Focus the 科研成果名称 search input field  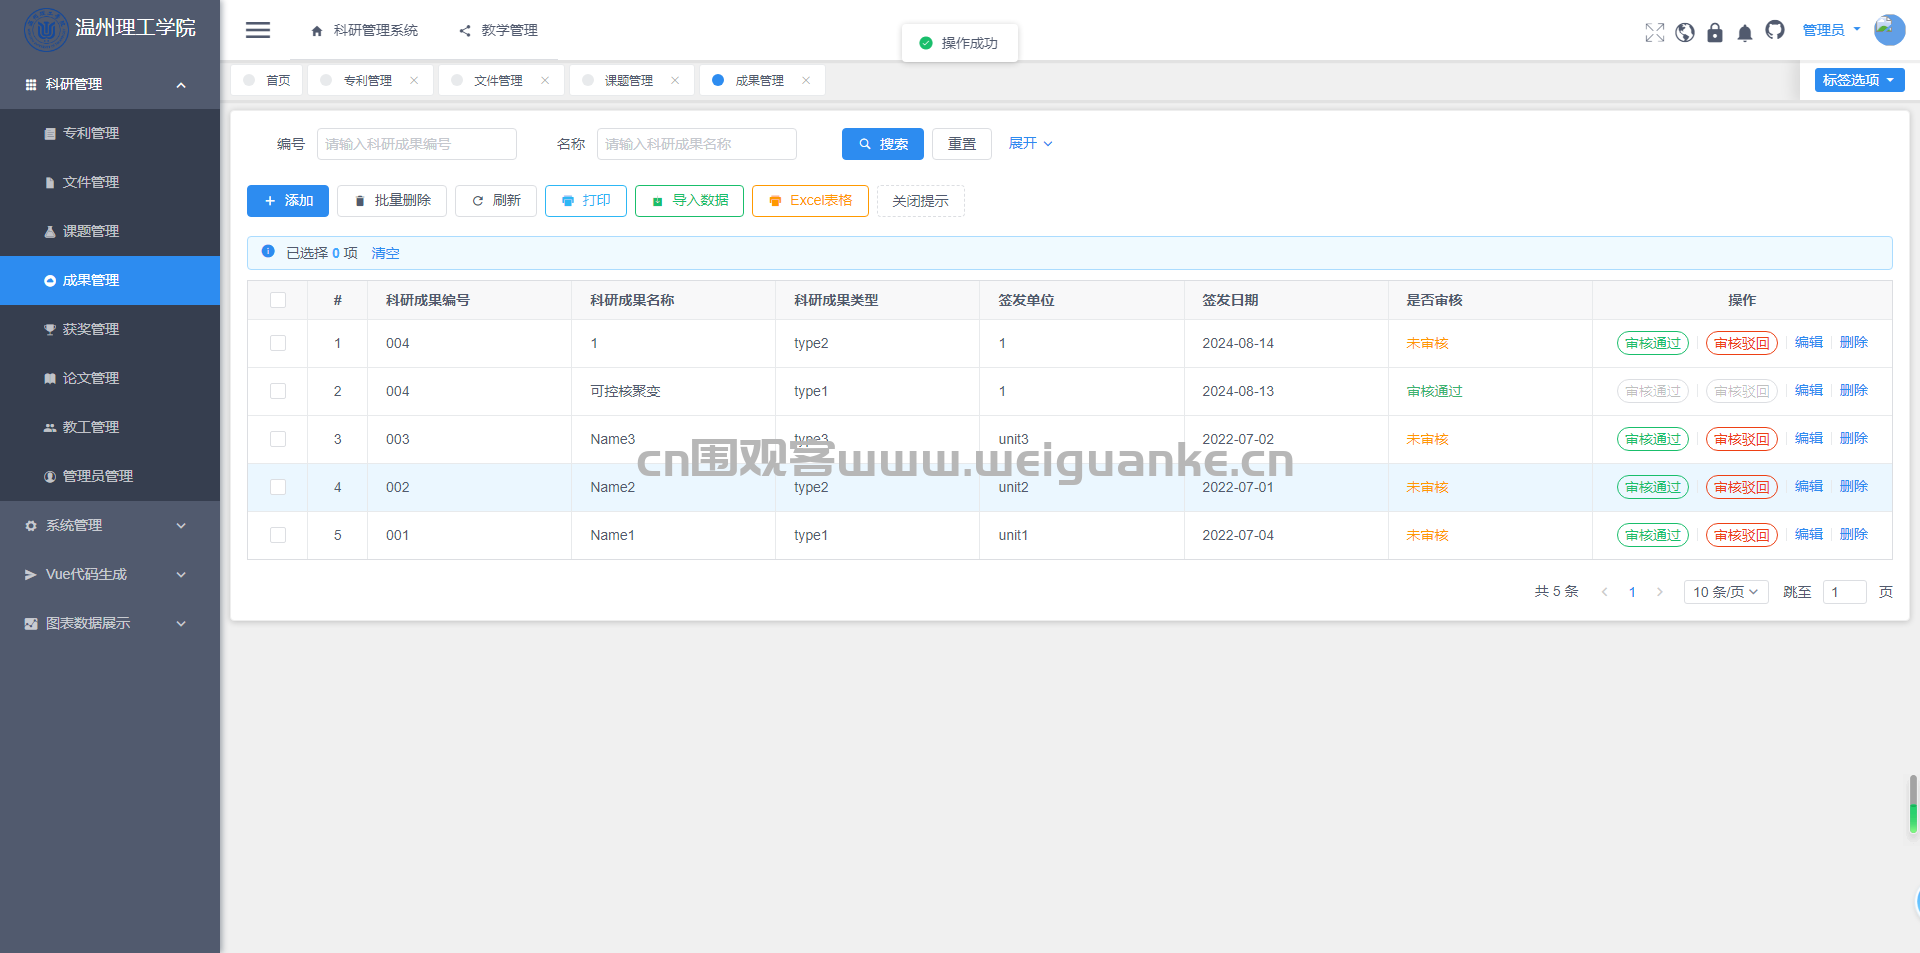pyautogui.click(x=696, y=144)
